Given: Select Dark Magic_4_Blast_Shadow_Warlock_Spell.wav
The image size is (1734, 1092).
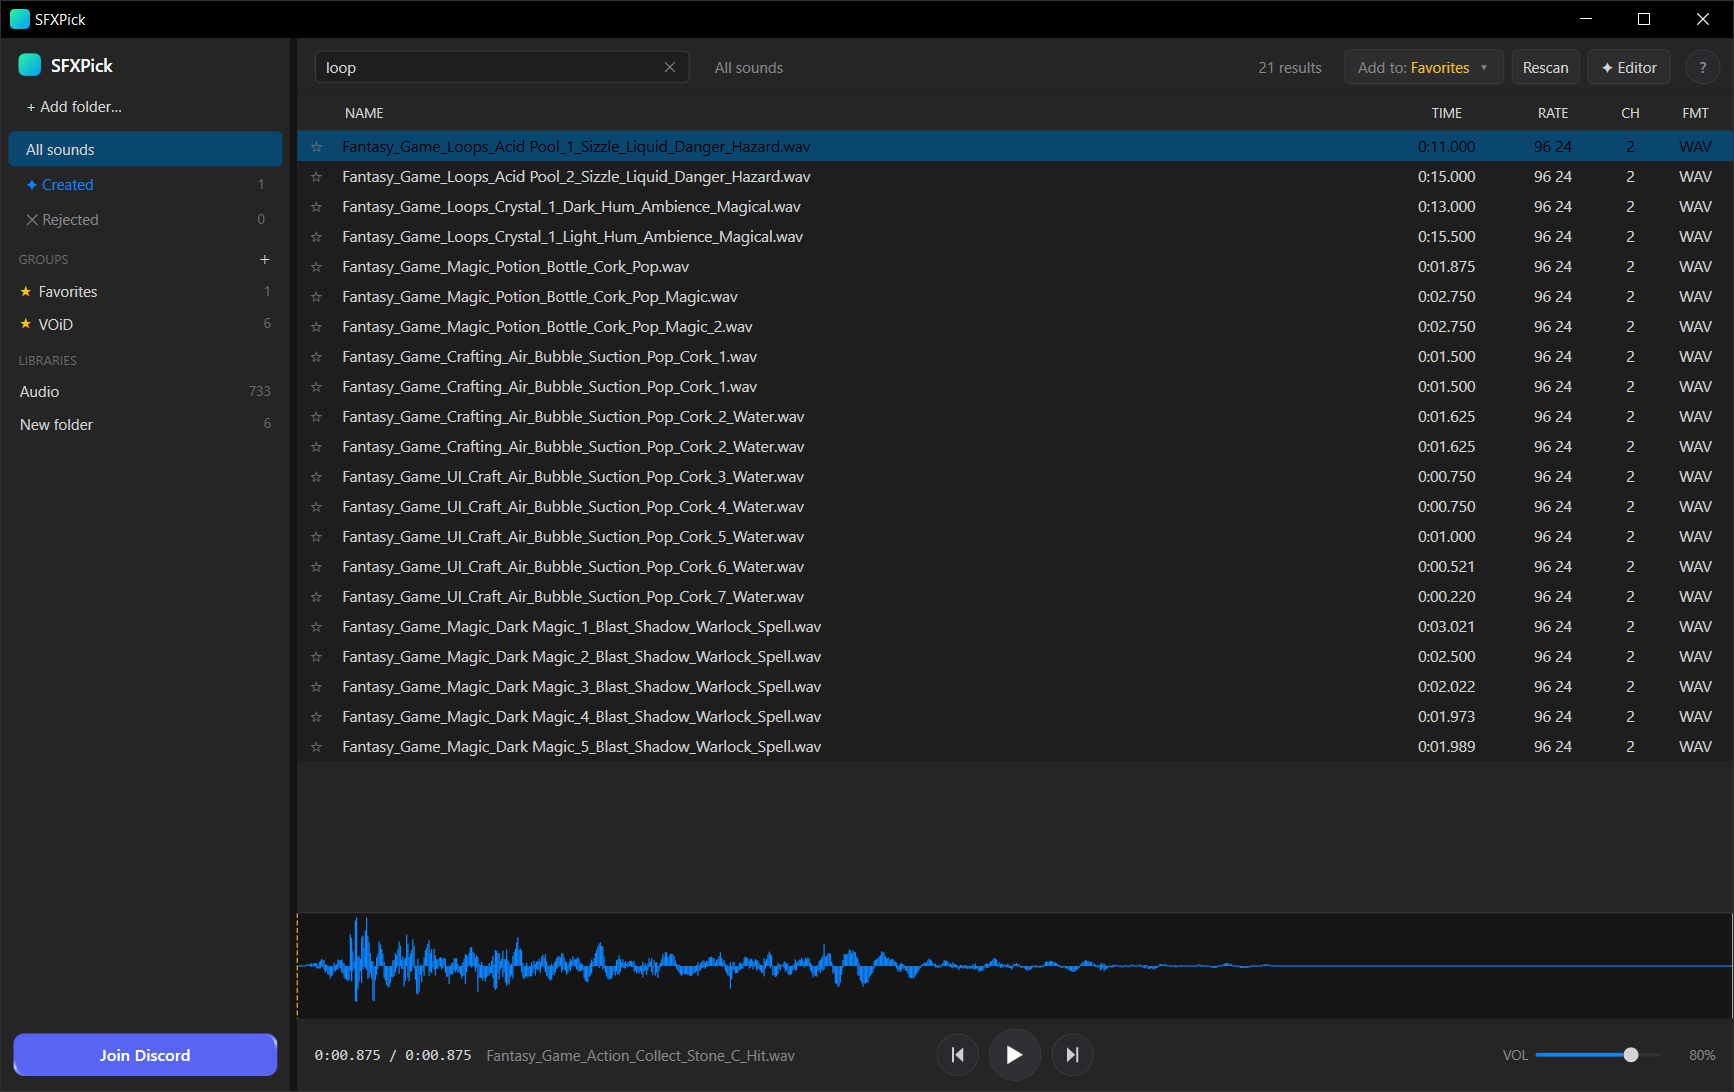Looking at the screenshot, I should [1014, 717].
